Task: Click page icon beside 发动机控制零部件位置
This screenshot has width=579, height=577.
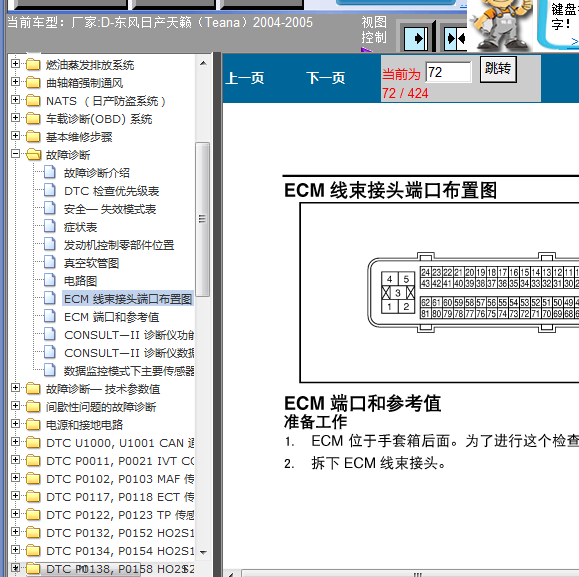Action: (x=50, y=244)
